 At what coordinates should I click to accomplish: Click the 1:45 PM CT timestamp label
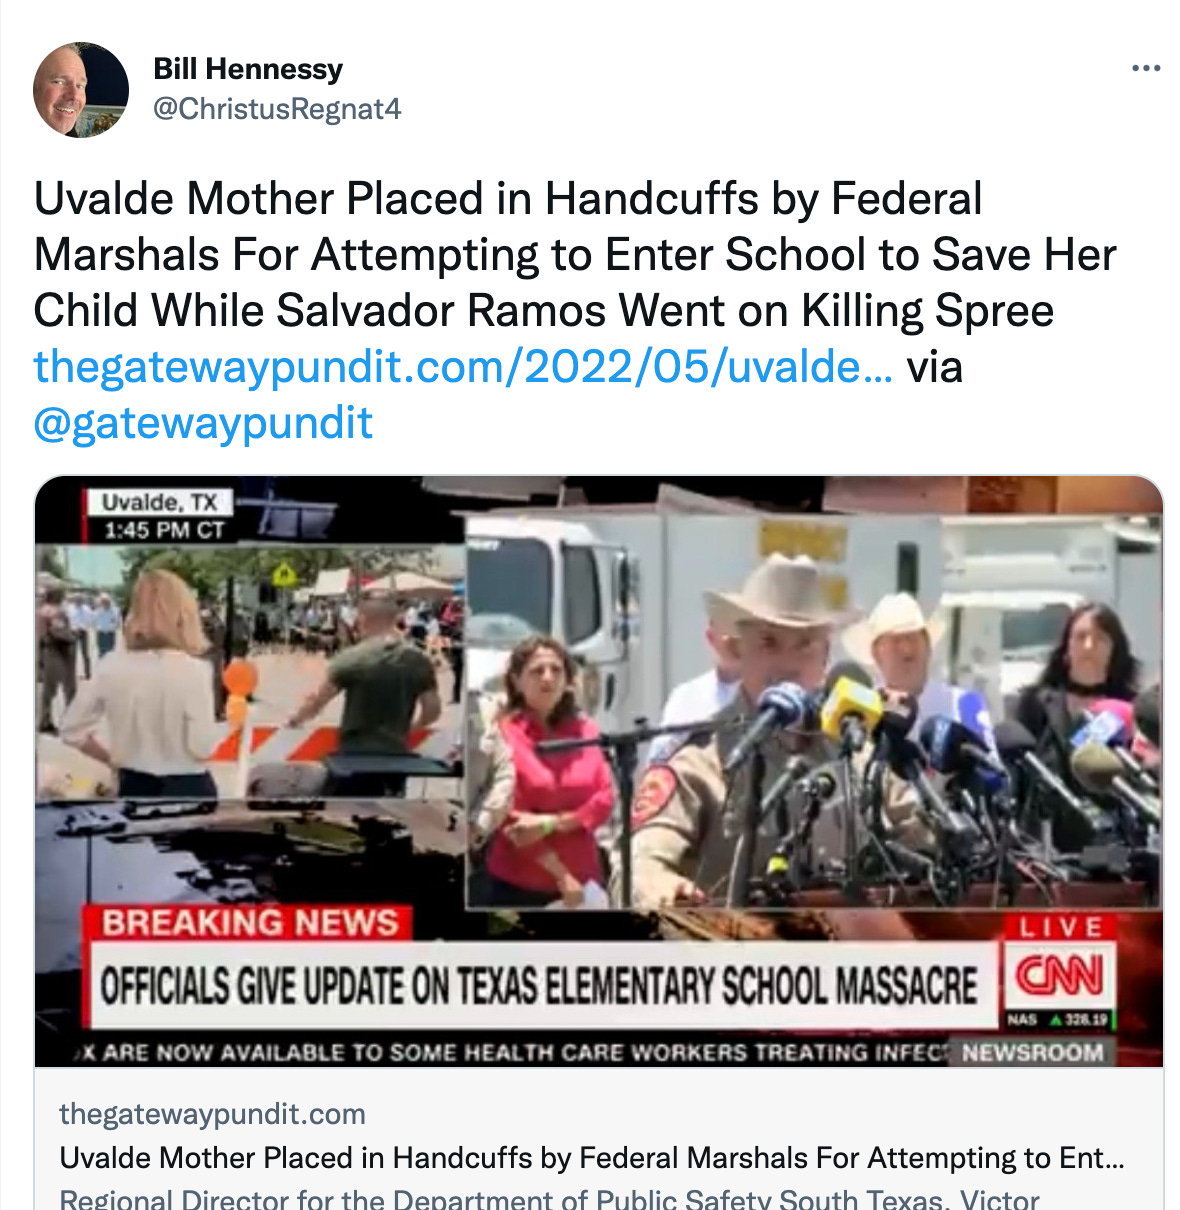point(164,529)
